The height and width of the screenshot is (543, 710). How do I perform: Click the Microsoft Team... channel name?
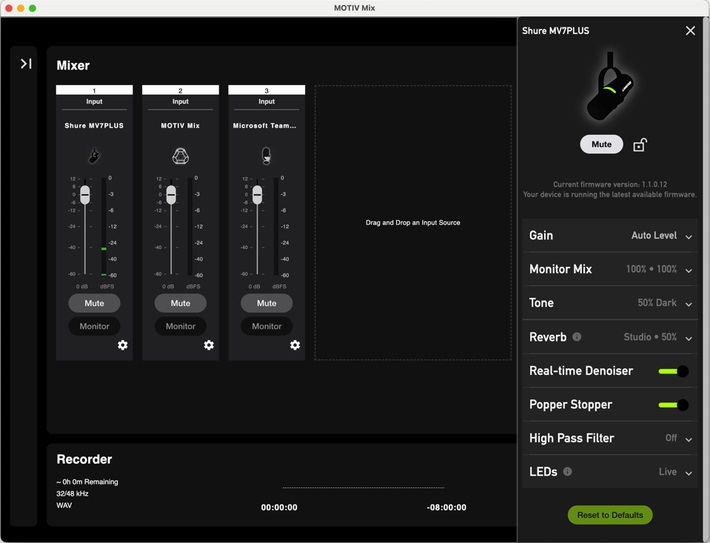click(x=264, y=125)
